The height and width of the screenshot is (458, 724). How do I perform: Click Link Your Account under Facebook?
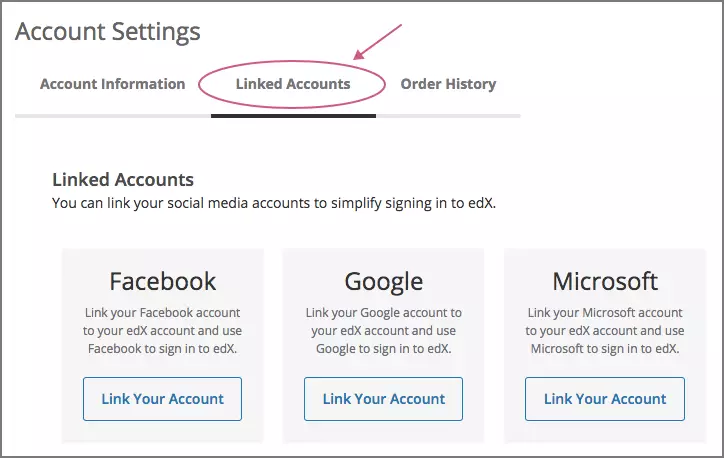162,398
